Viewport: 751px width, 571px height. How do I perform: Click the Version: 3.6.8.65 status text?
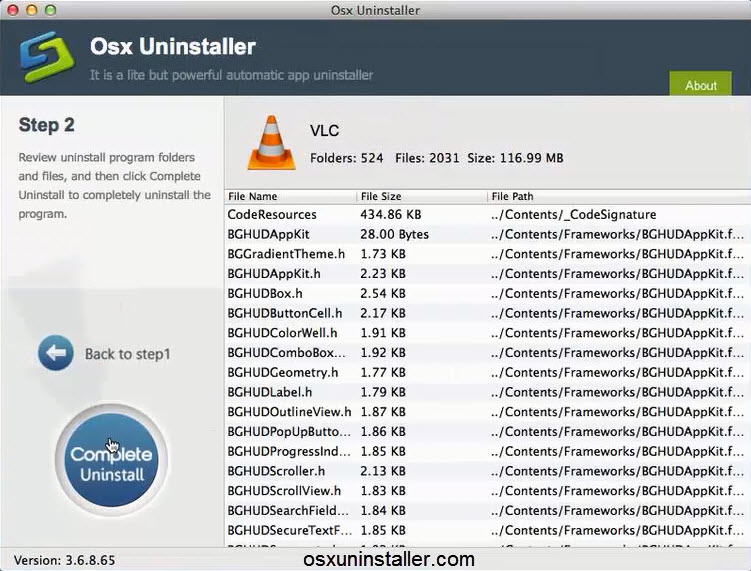click(64, 560)
